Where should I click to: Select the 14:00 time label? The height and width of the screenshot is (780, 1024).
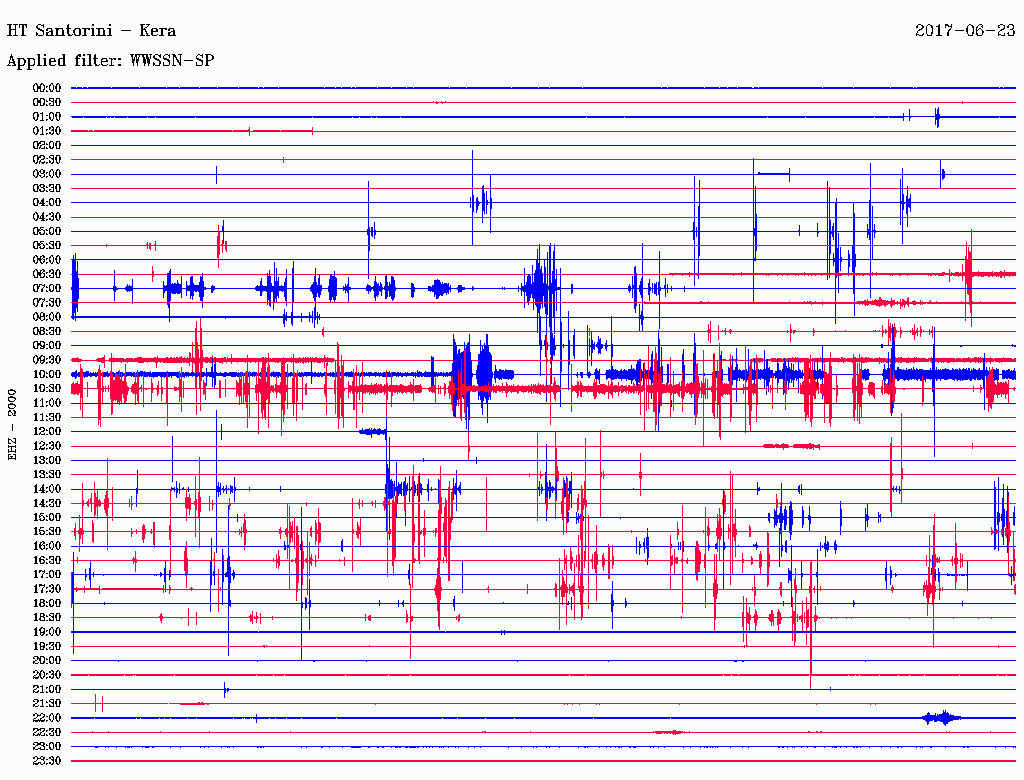(x=47, y=489)
